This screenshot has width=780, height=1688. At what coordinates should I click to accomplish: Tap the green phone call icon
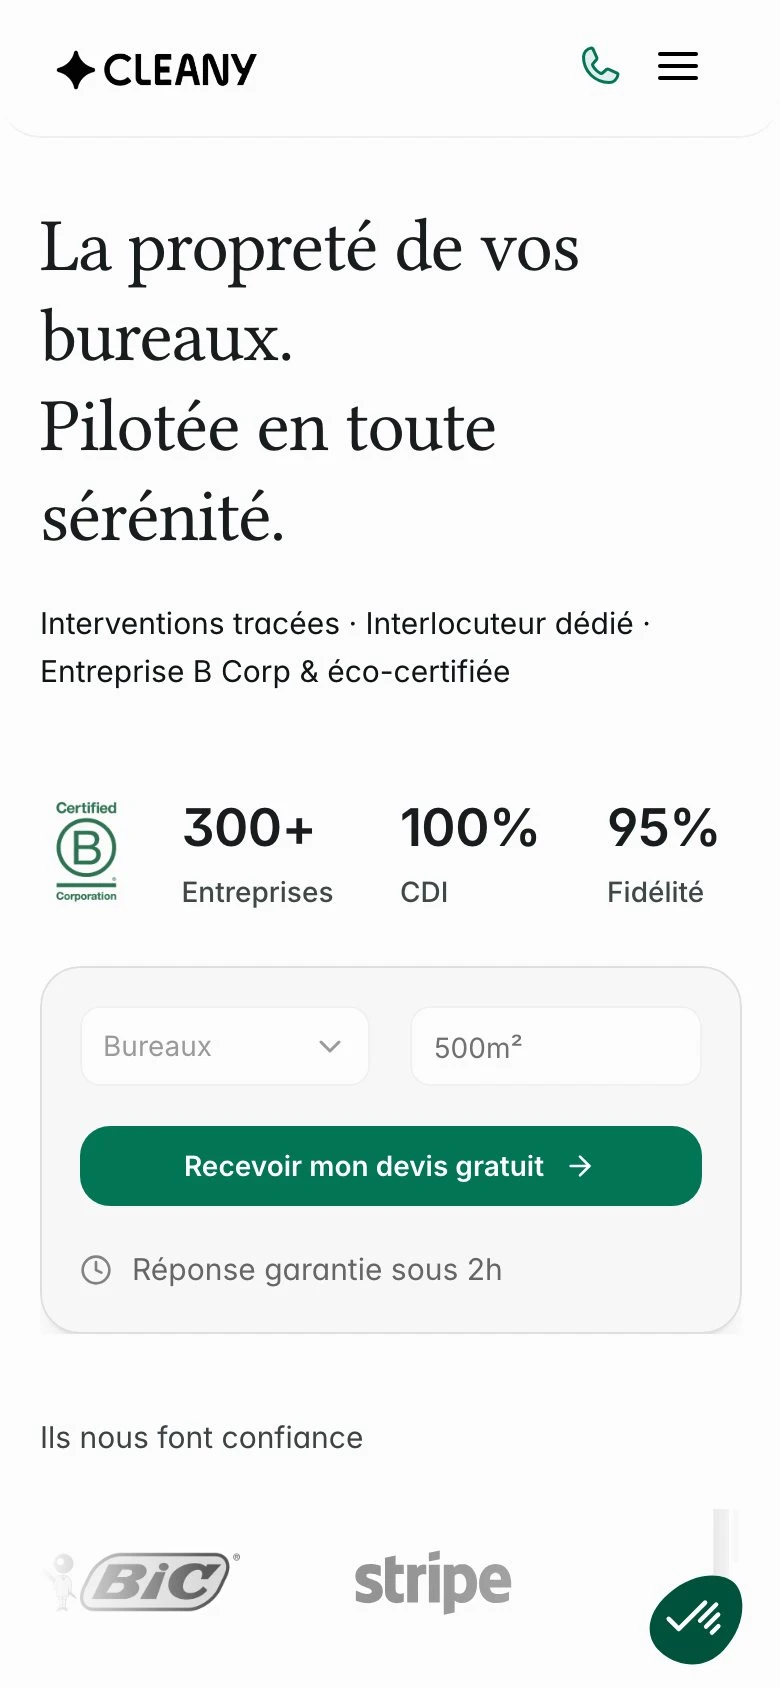tap(600, 67)
